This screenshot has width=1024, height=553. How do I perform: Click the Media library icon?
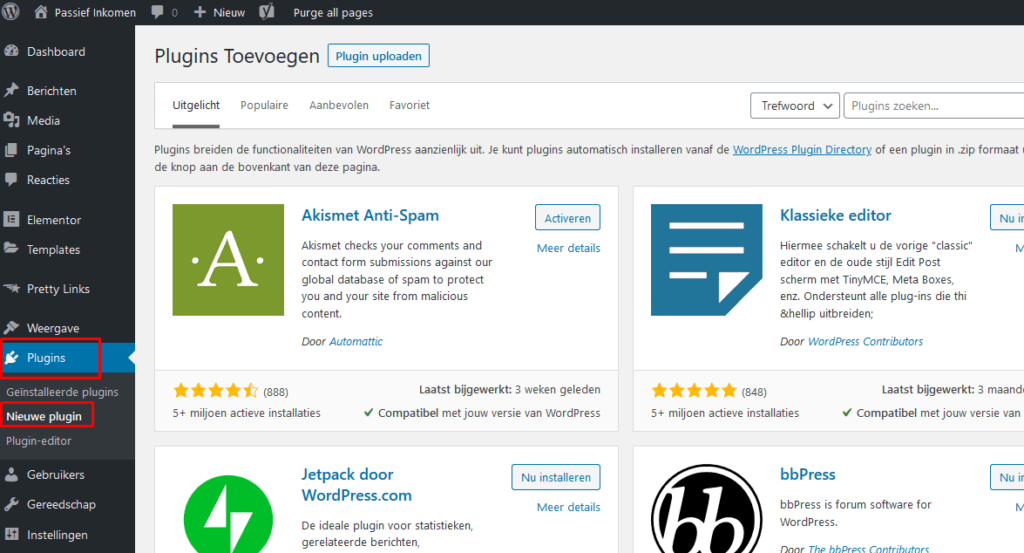point(11,120)
